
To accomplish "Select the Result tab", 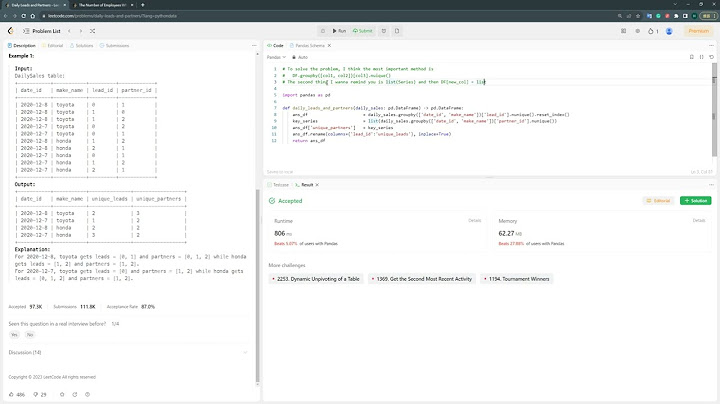I will click(304, 185).
